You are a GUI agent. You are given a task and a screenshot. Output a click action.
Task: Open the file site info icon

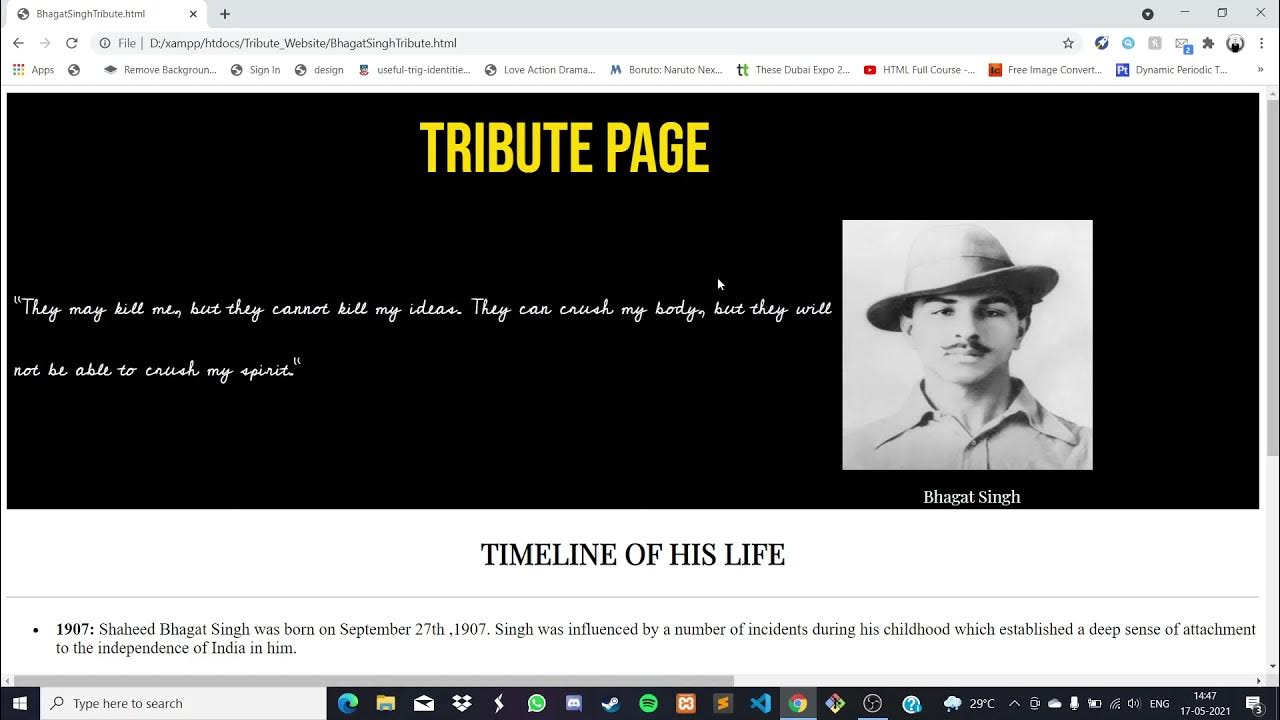click(x=104, y=43)
